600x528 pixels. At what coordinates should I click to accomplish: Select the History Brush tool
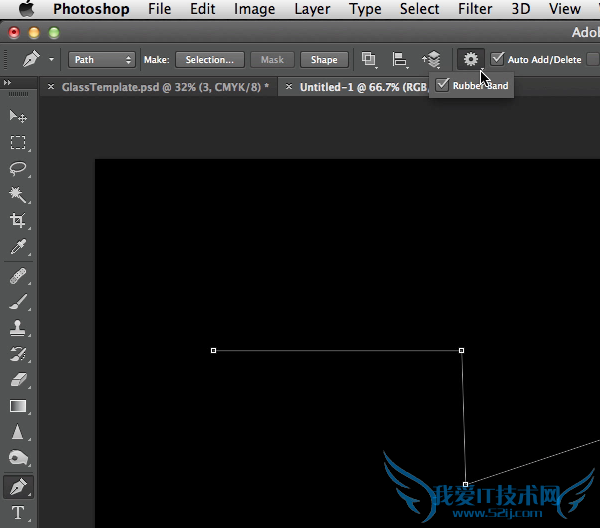tap(18, 354)
